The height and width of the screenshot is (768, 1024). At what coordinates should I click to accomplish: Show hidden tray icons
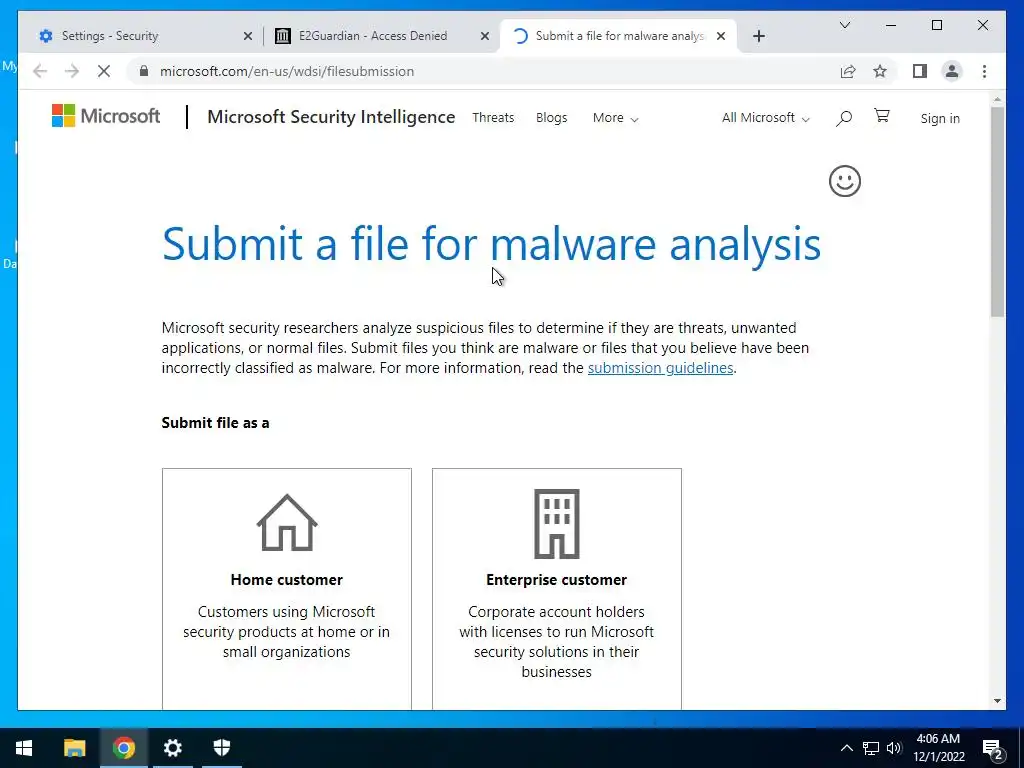coord(846,748)
